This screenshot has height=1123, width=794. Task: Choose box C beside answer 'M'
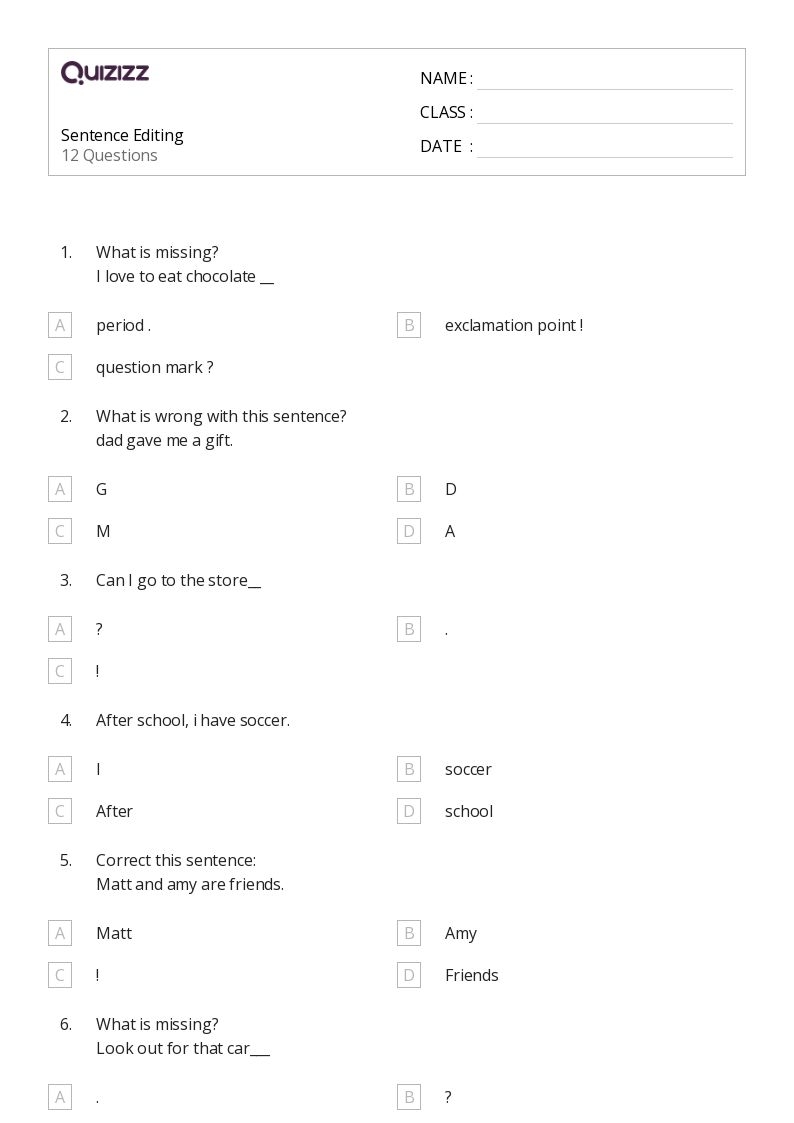click(60, 531)
